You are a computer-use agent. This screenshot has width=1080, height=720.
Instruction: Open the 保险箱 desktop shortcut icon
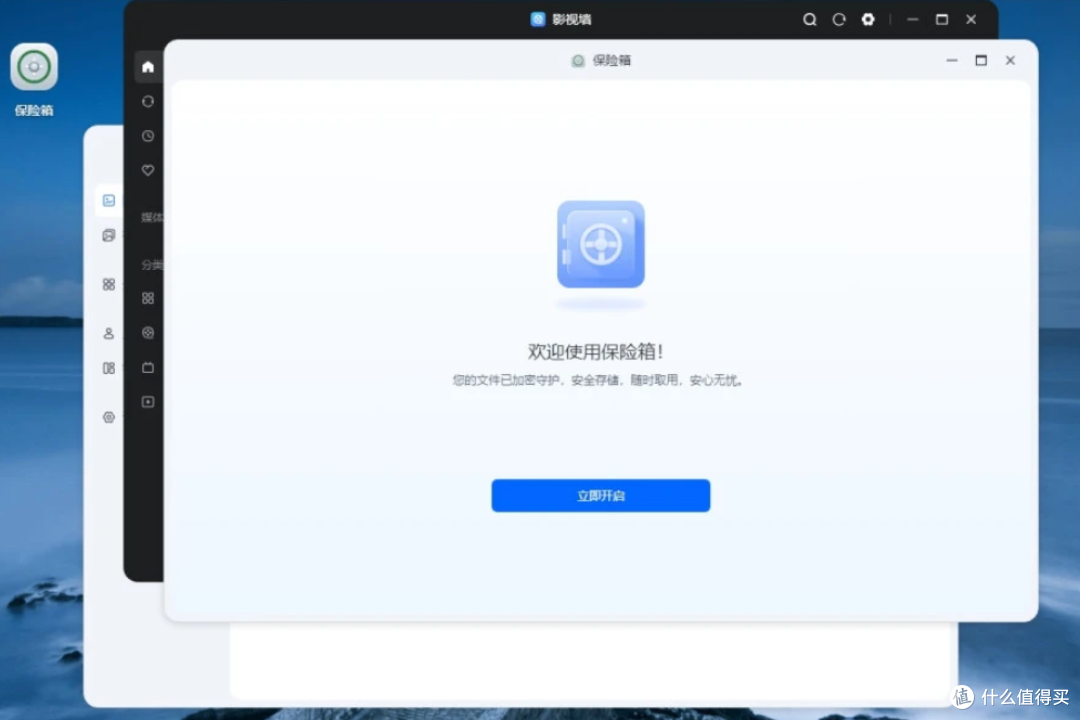coord(34,67)
